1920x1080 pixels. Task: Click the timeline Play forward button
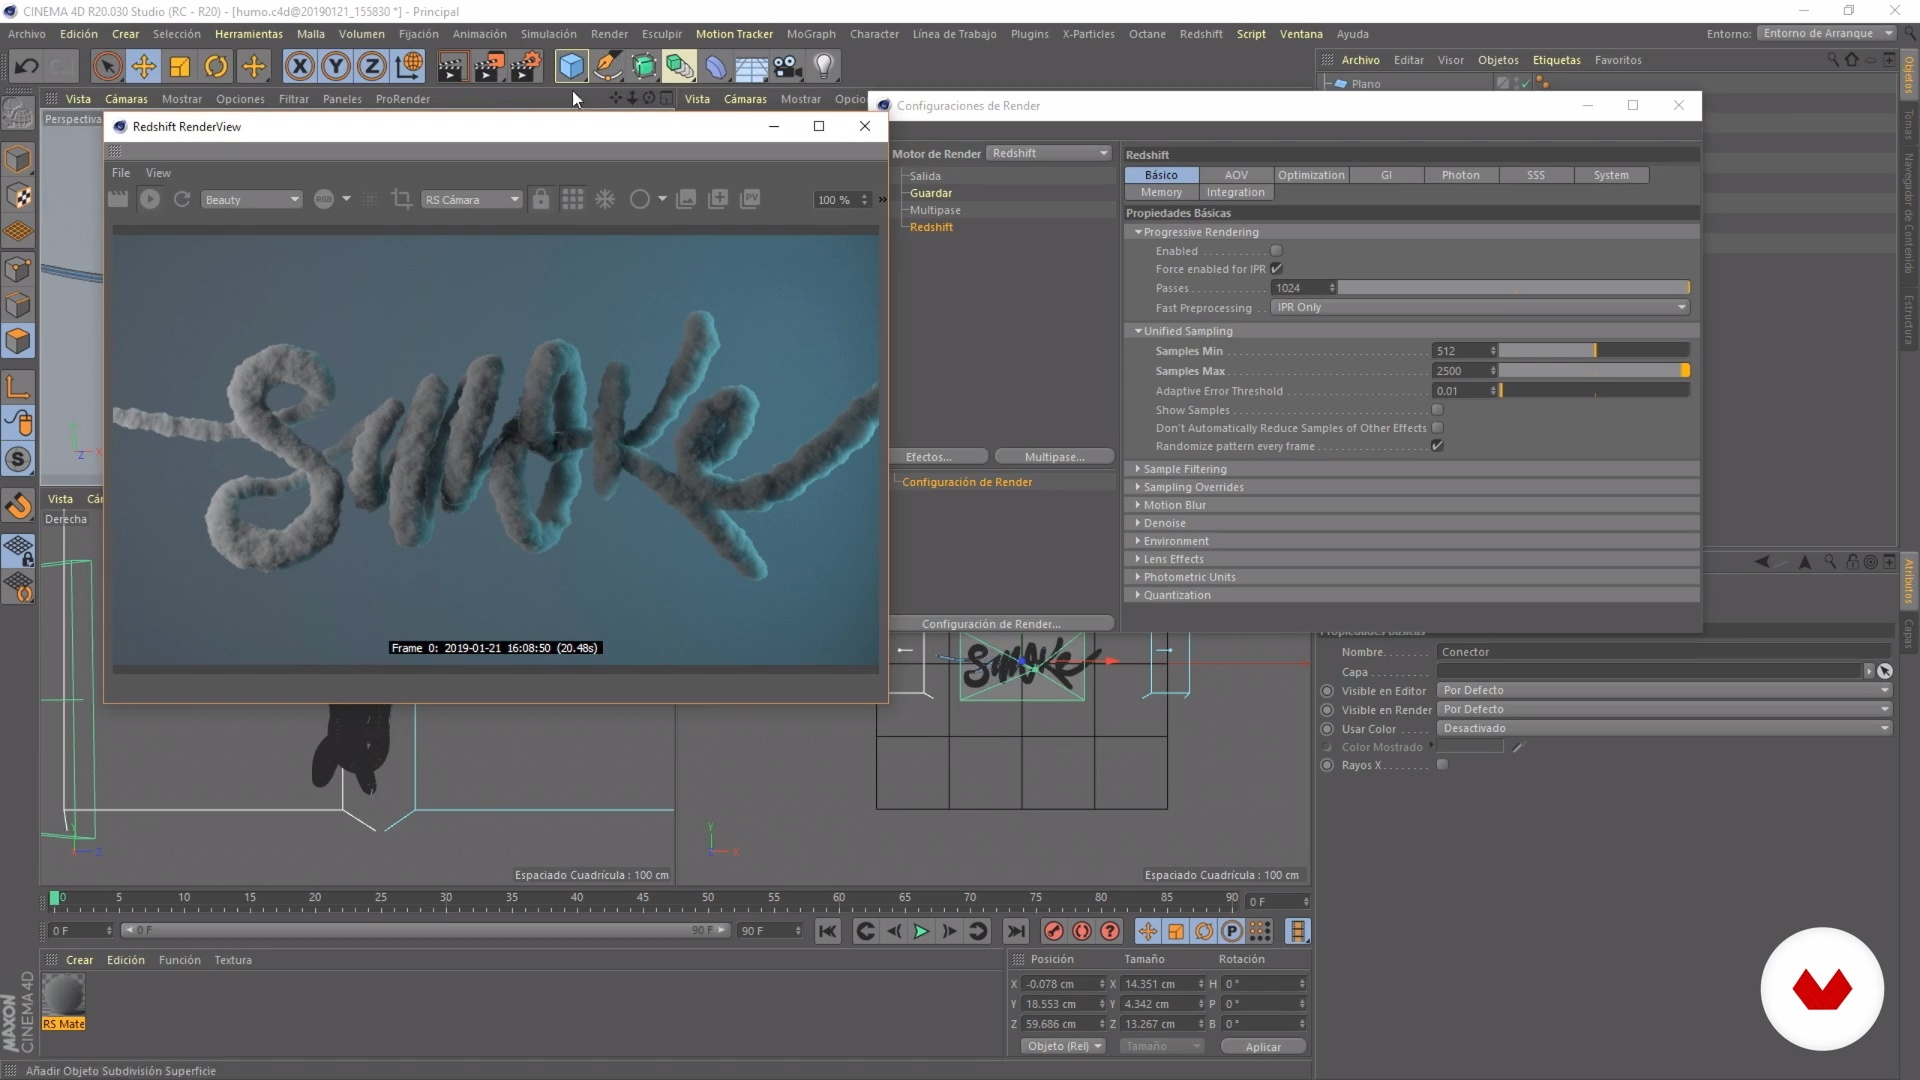pos(921,931)
